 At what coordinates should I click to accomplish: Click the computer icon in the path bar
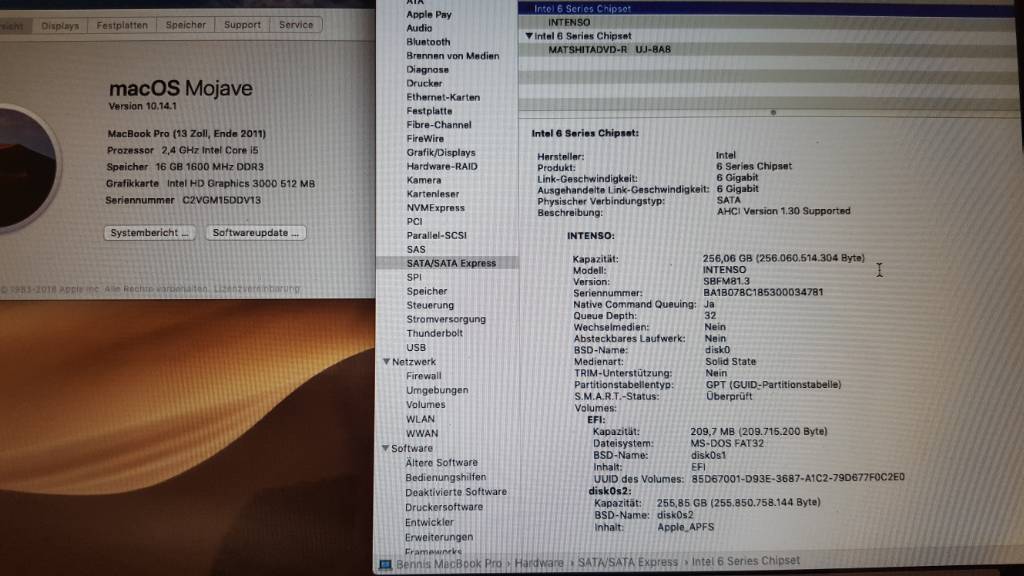385,564
